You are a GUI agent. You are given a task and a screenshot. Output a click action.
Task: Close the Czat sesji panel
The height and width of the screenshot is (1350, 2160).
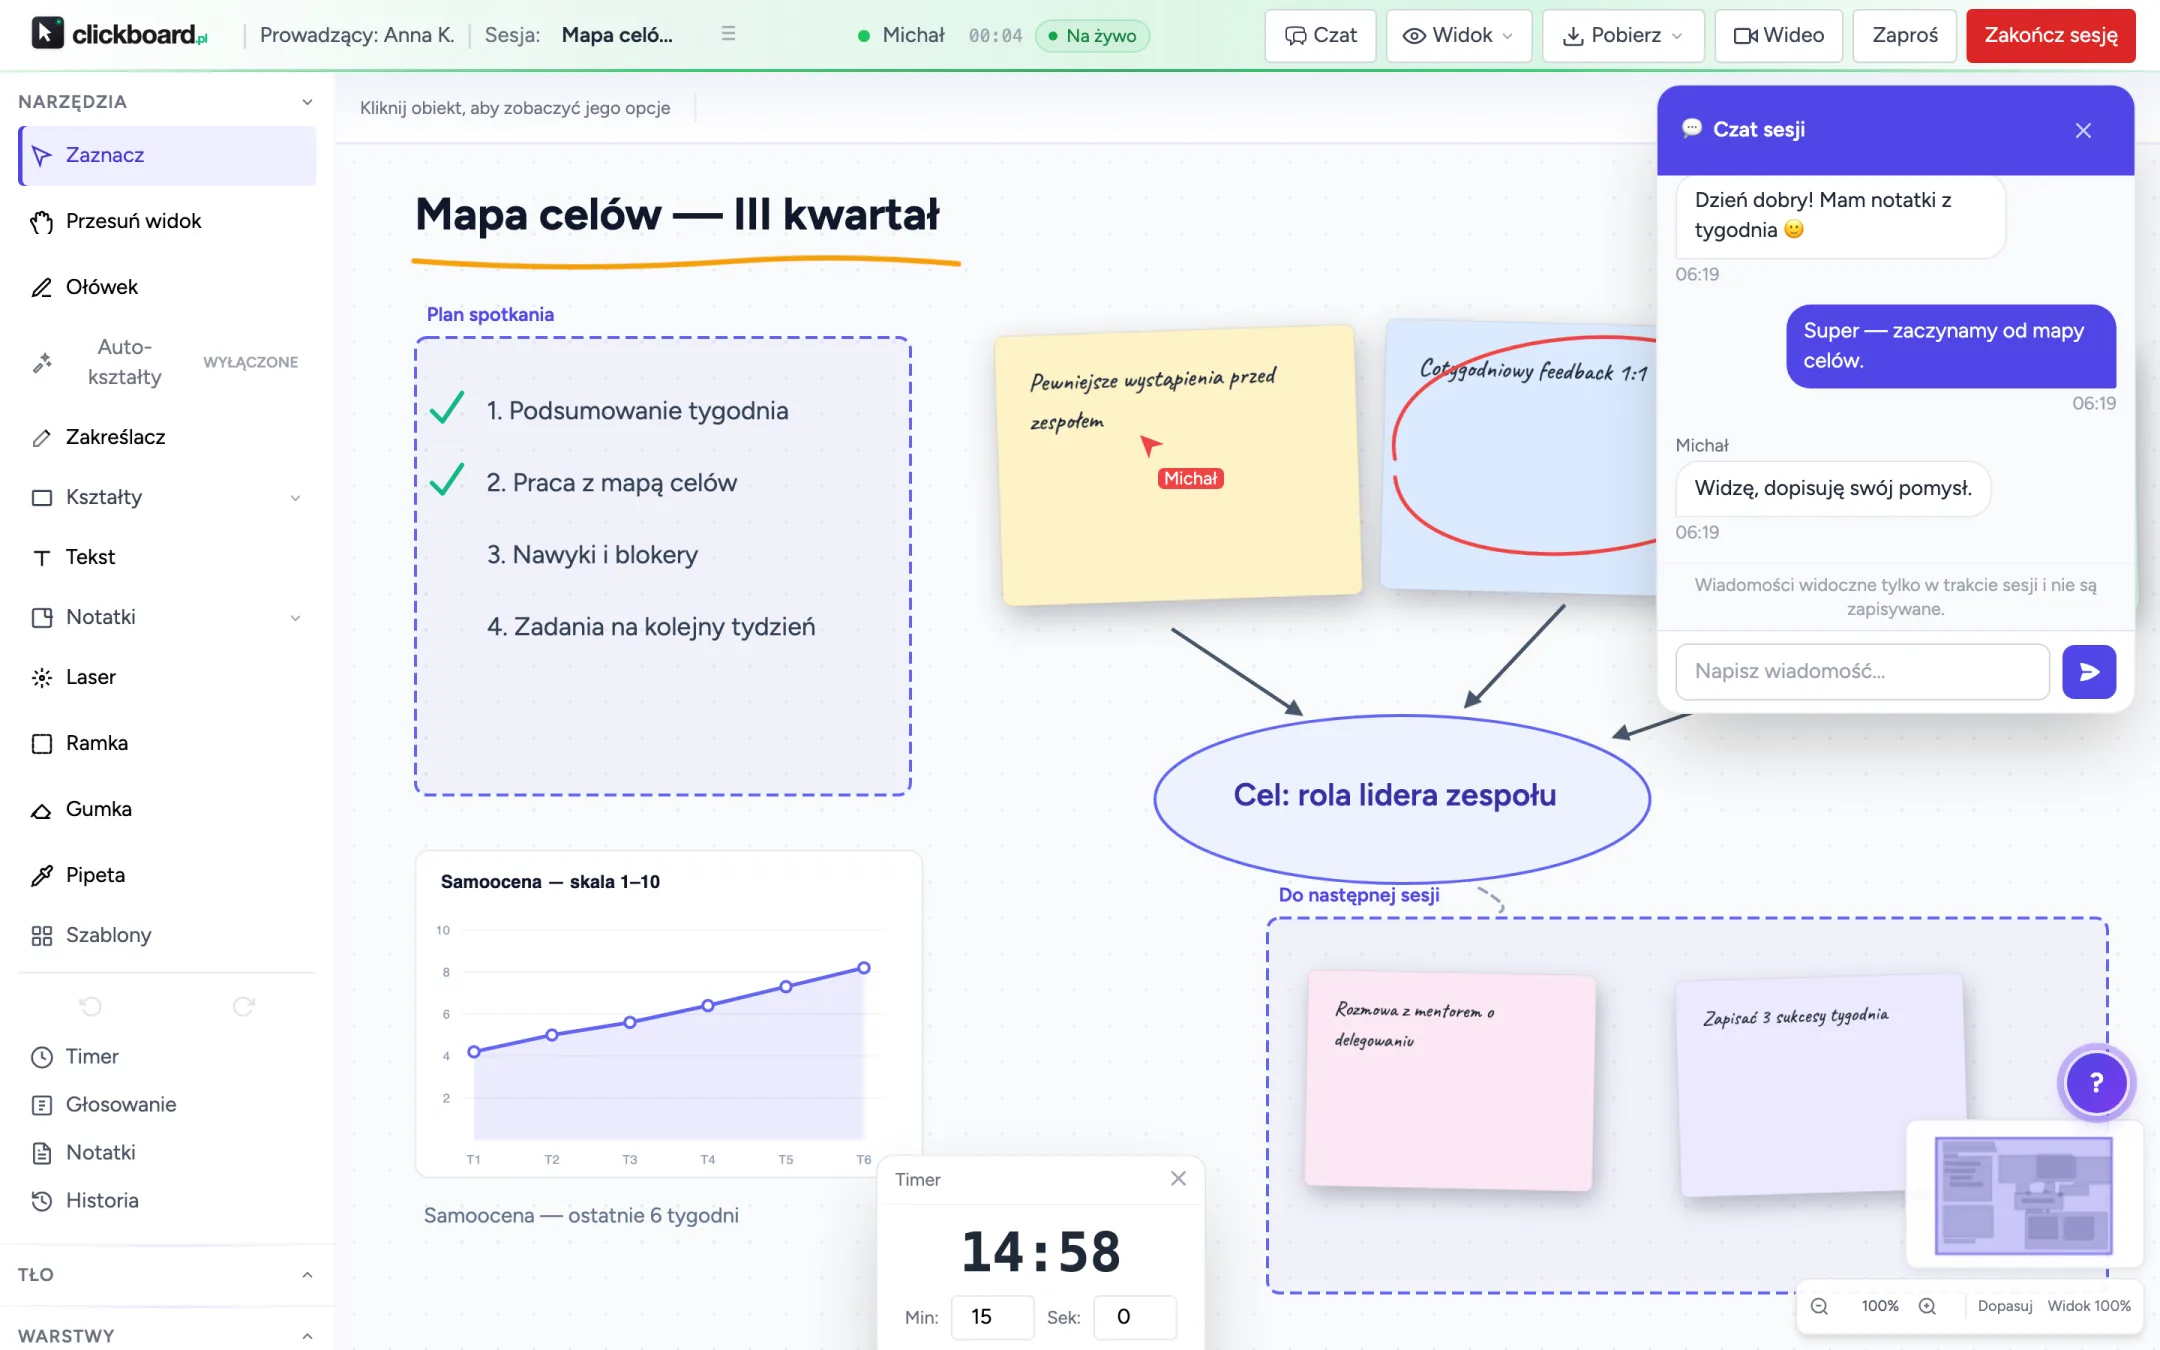(2083, 131)
